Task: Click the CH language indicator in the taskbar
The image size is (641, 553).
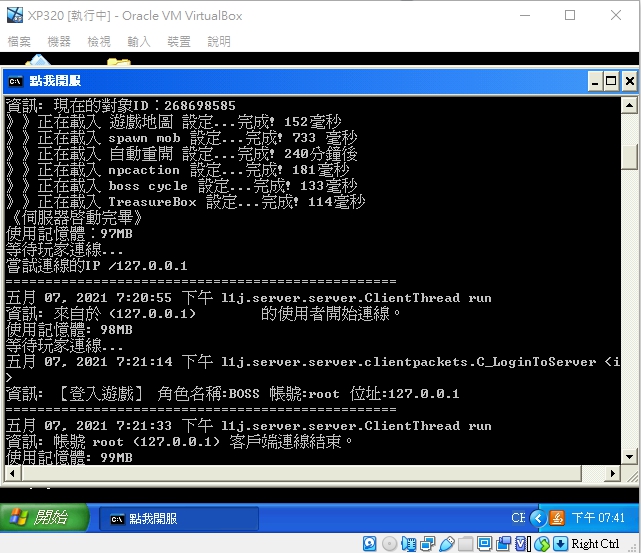Action: pos(518,518)
